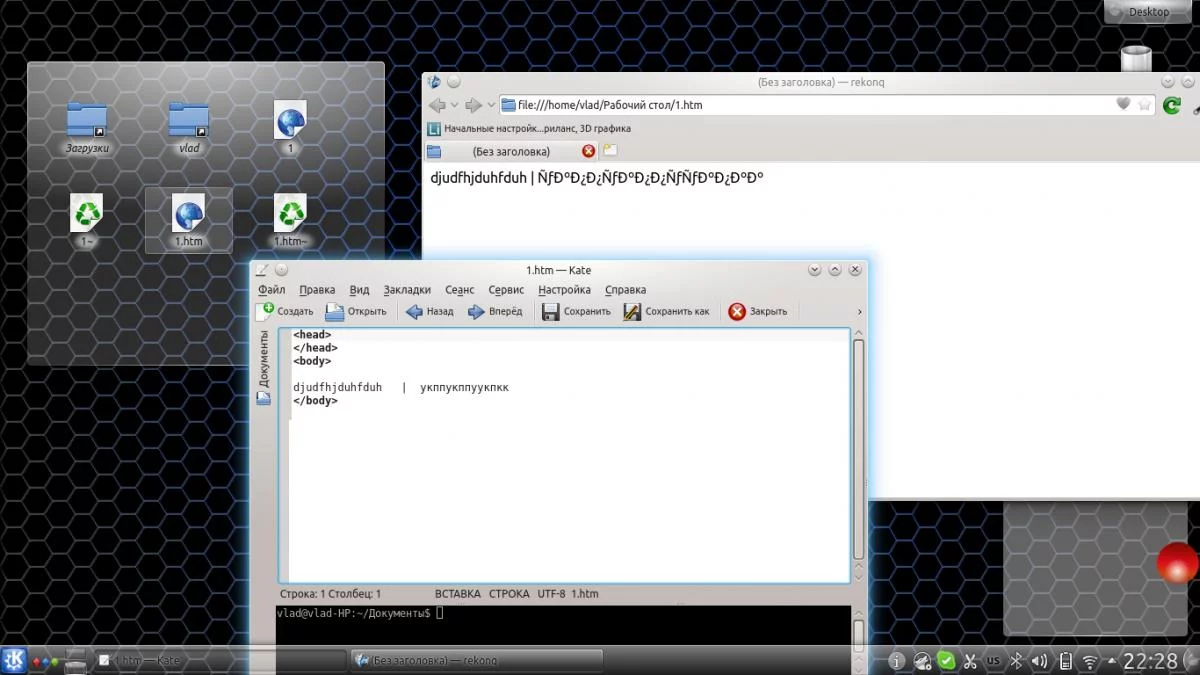Screen dimensions: 1200x675
Task: Click Kate editor's vertical scrollbar
Action: tap(858, 450)
